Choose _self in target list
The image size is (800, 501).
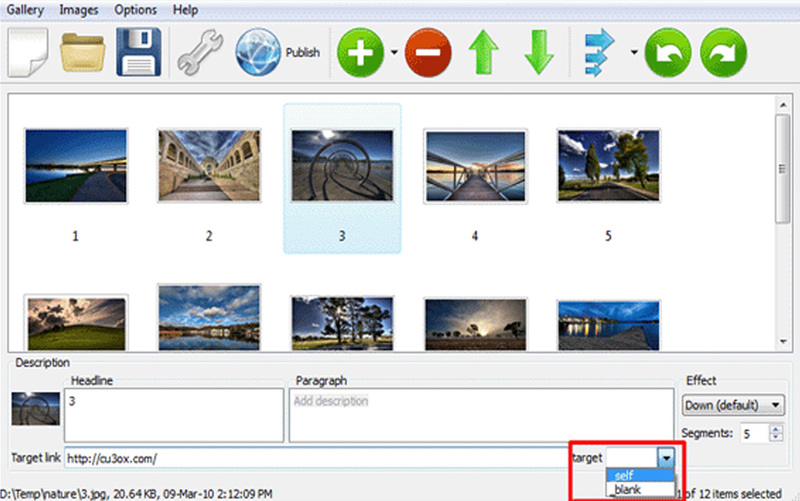pos(640,475)
